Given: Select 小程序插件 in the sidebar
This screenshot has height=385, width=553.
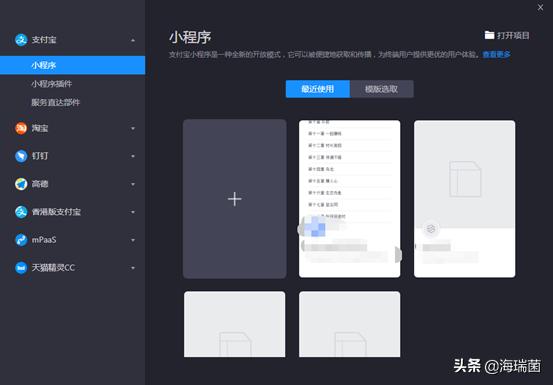Looking at the screenshot, I should coord(51,84).
